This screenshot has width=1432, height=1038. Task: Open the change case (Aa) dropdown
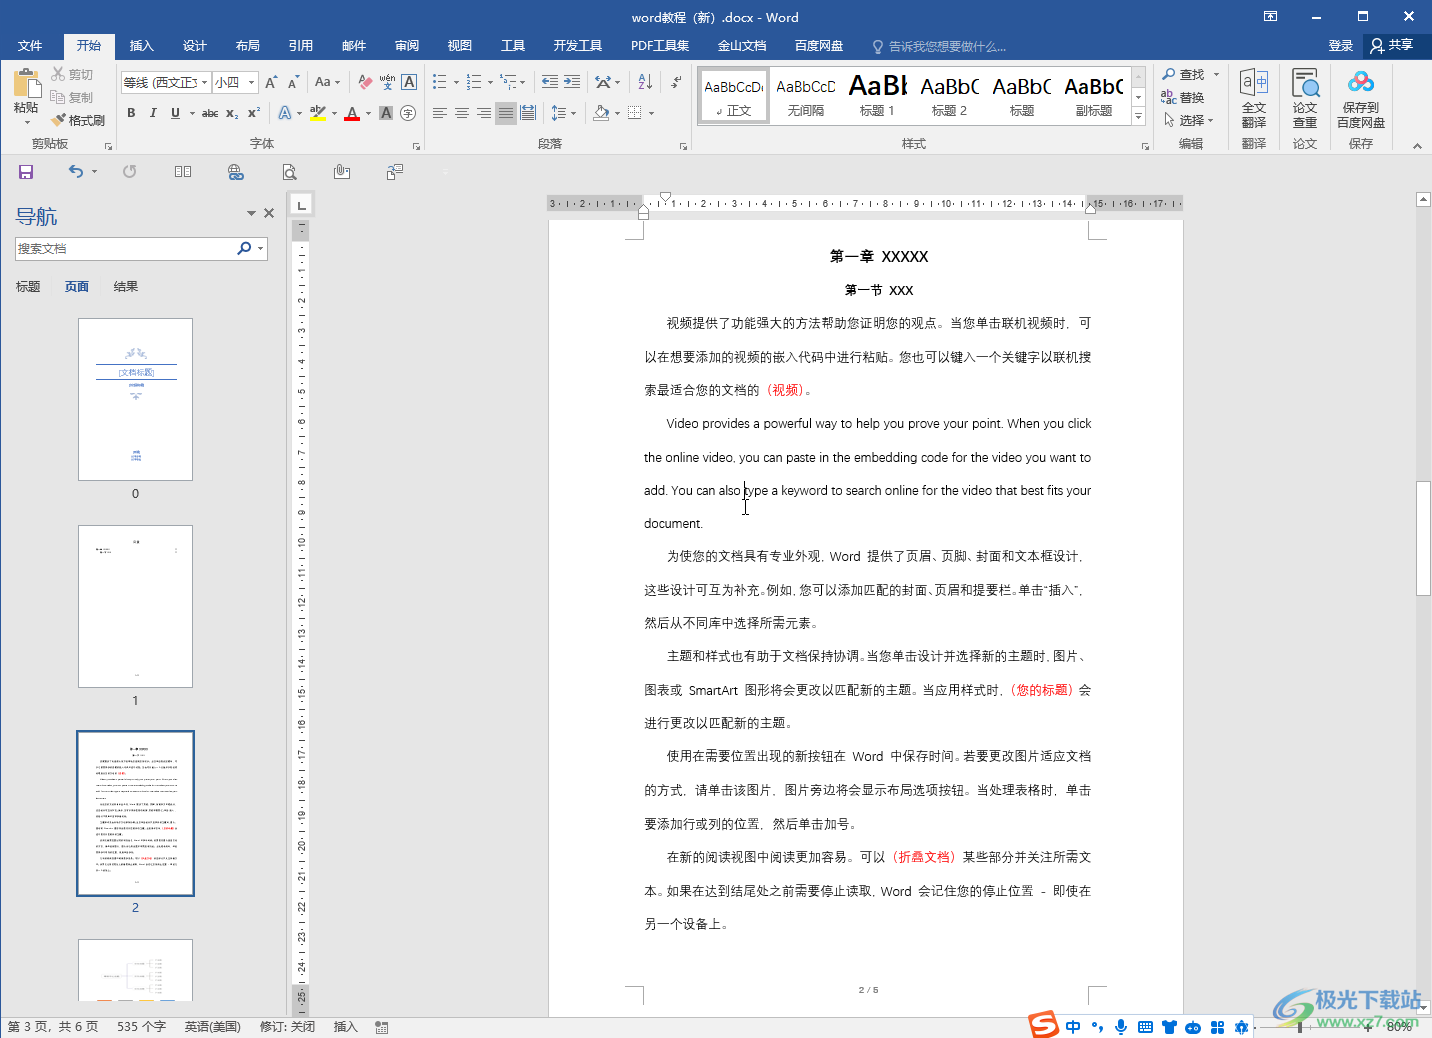(327, 82)
